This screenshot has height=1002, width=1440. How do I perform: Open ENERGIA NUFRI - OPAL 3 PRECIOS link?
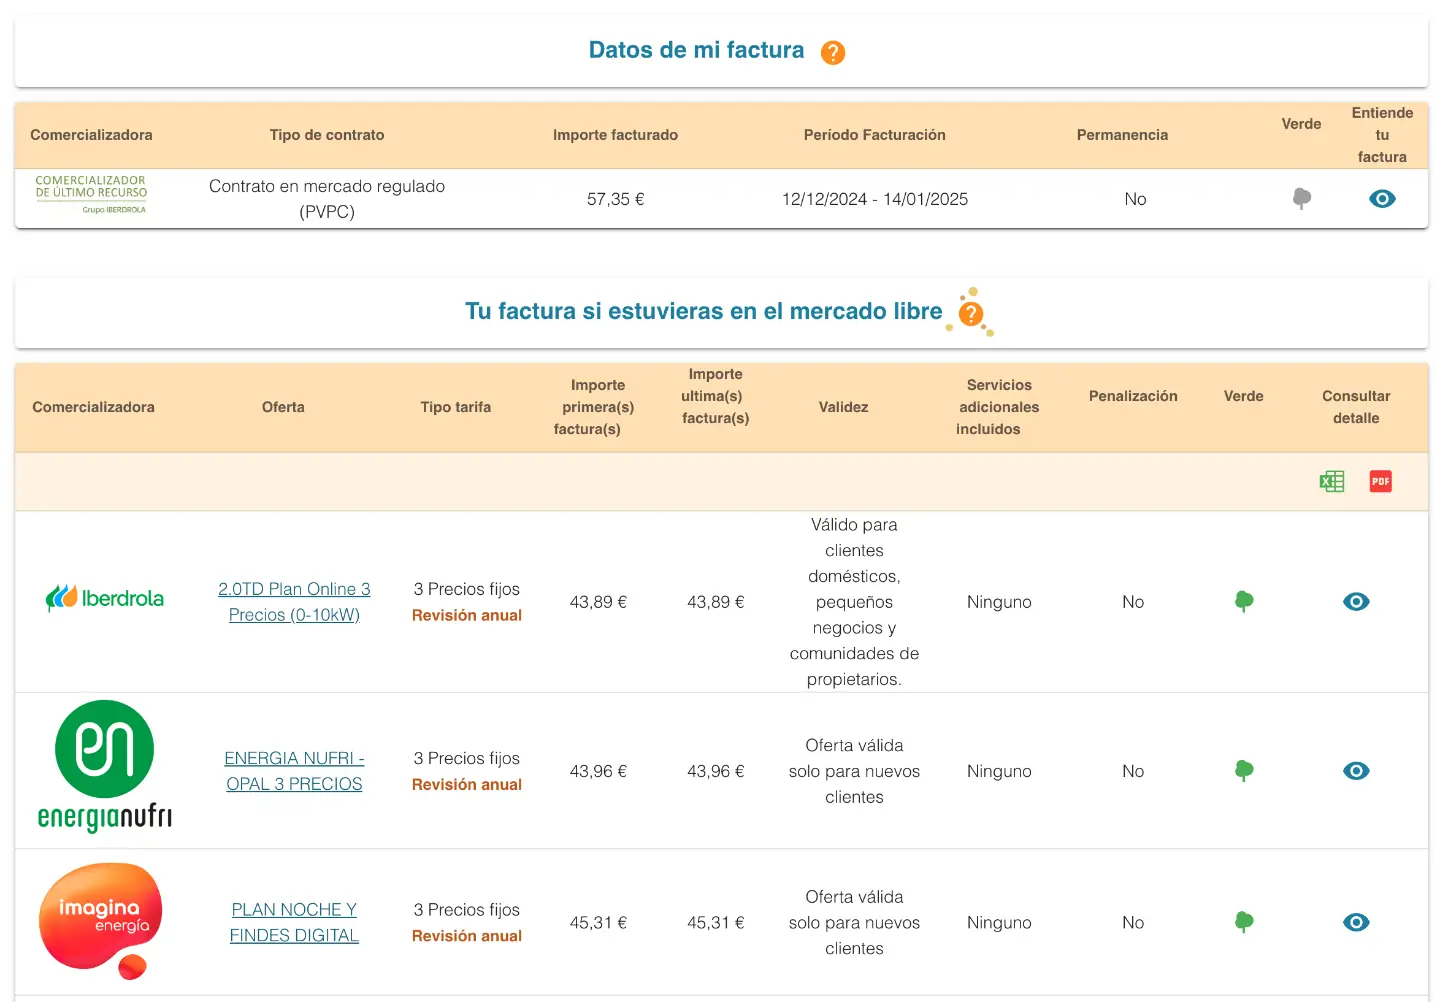[x=294, y=771]
